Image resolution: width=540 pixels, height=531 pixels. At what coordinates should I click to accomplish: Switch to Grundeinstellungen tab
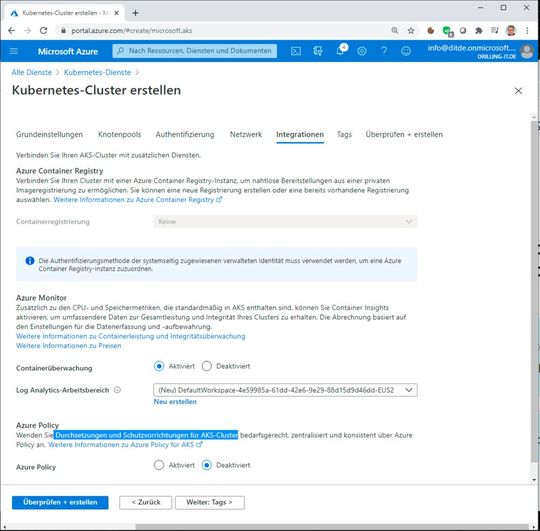49,134
